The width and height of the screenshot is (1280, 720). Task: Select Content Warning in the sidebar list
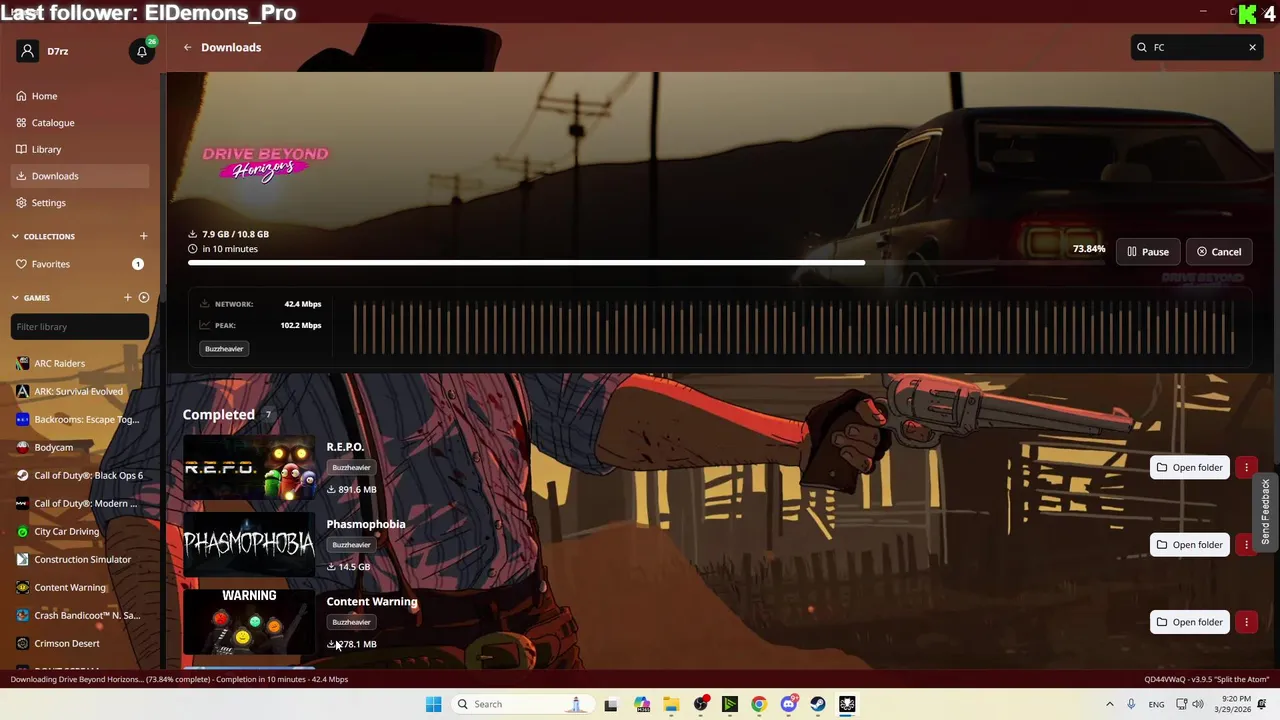tap(80, 588)
